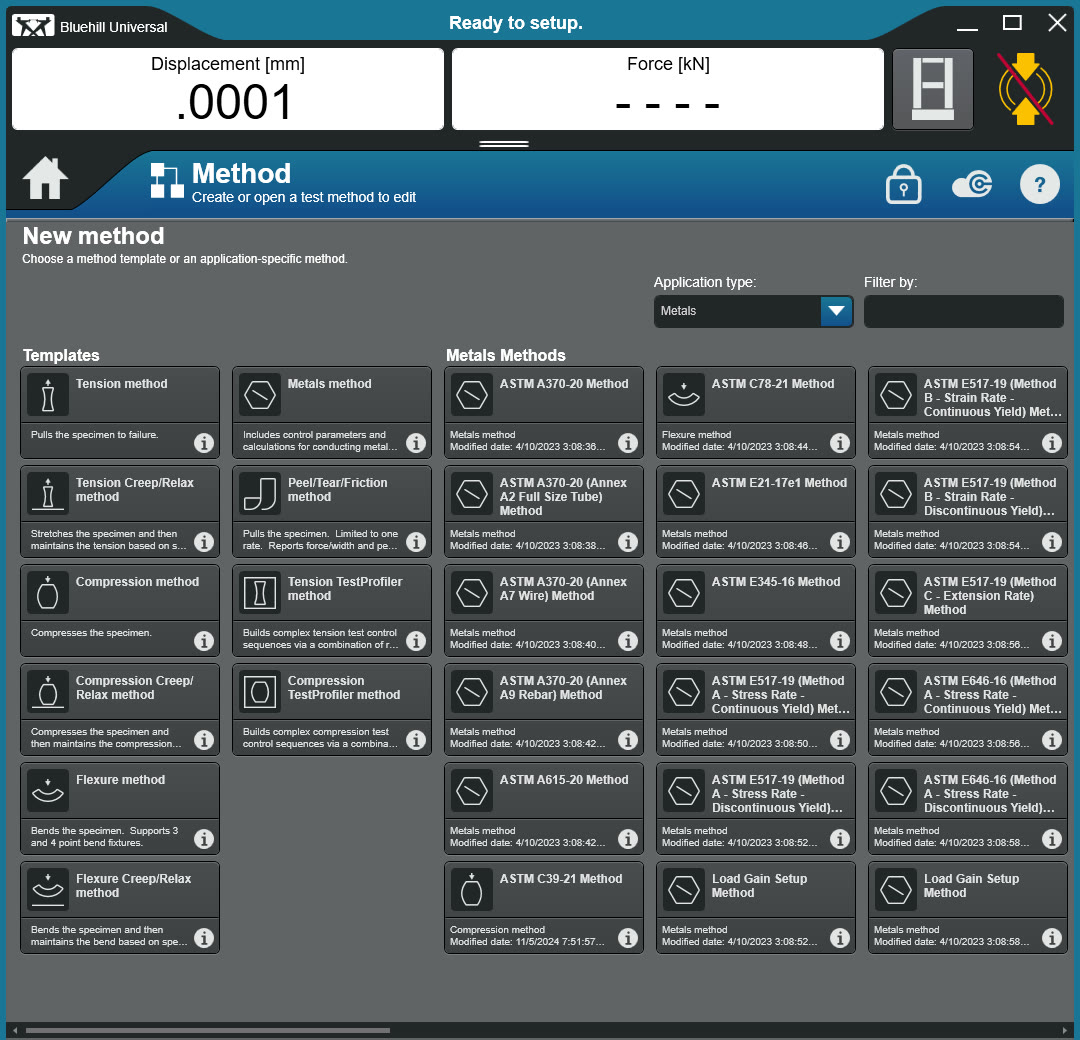This screenshot has height=1040, width=1080.
Task: Show info for ASTM C39-21 Method
Action: pos(628,938)
